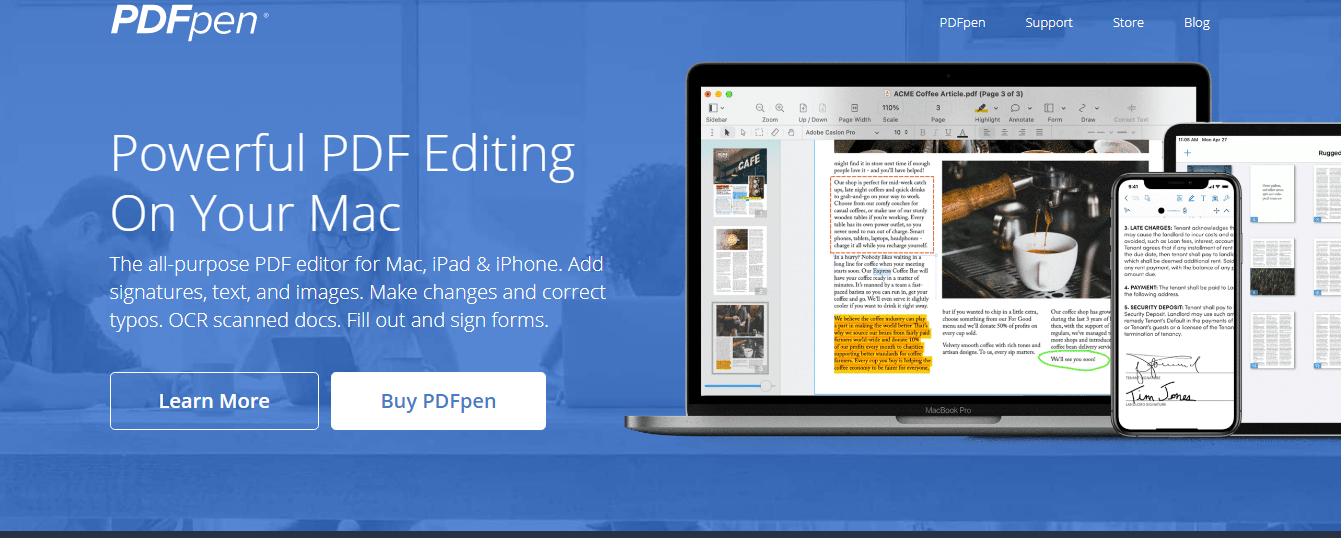Select the eraser tool in editing bar
Viewport: 1341px width, 538px height.
tap(775, 132)
